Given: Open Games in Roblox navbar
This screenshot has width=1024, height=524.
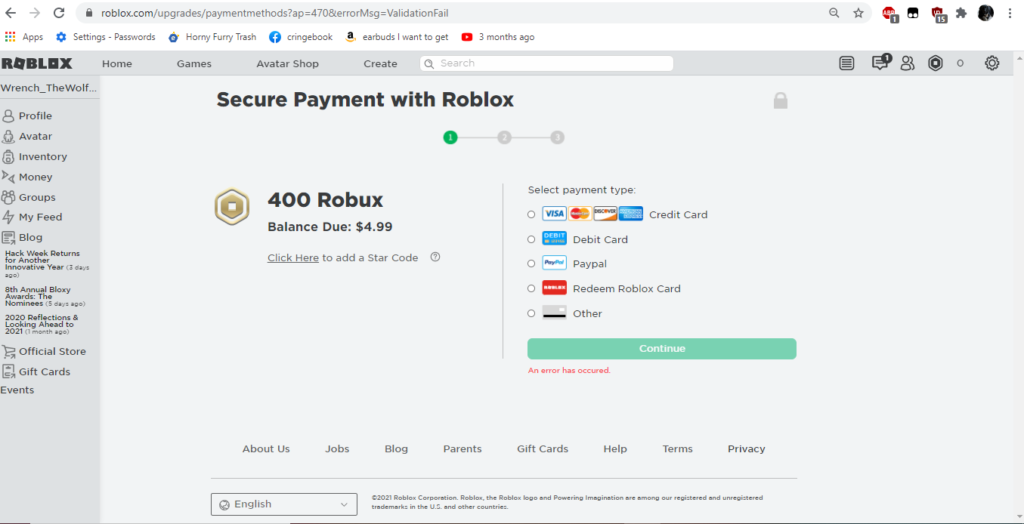Looking at the screenshot, I should (x=194, y=63).
